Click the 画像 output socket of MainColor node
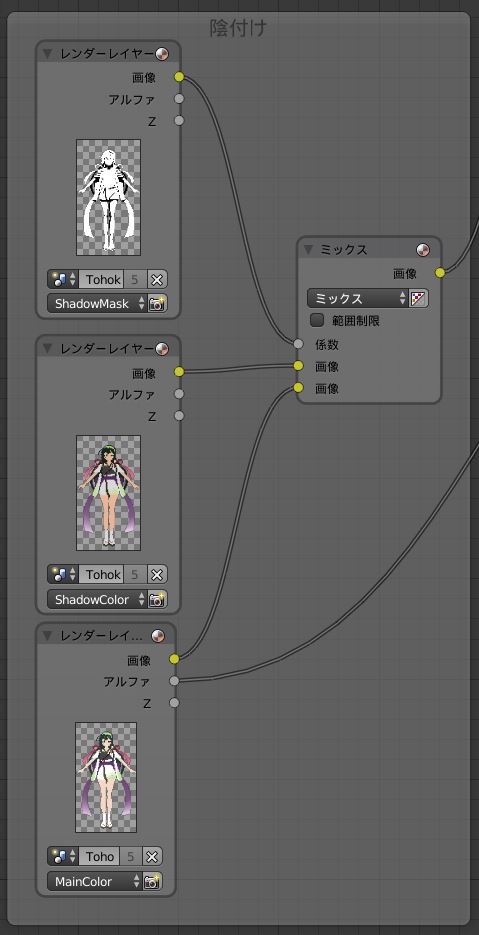Viewport: 479px width, 935px height. click(174, 659)
